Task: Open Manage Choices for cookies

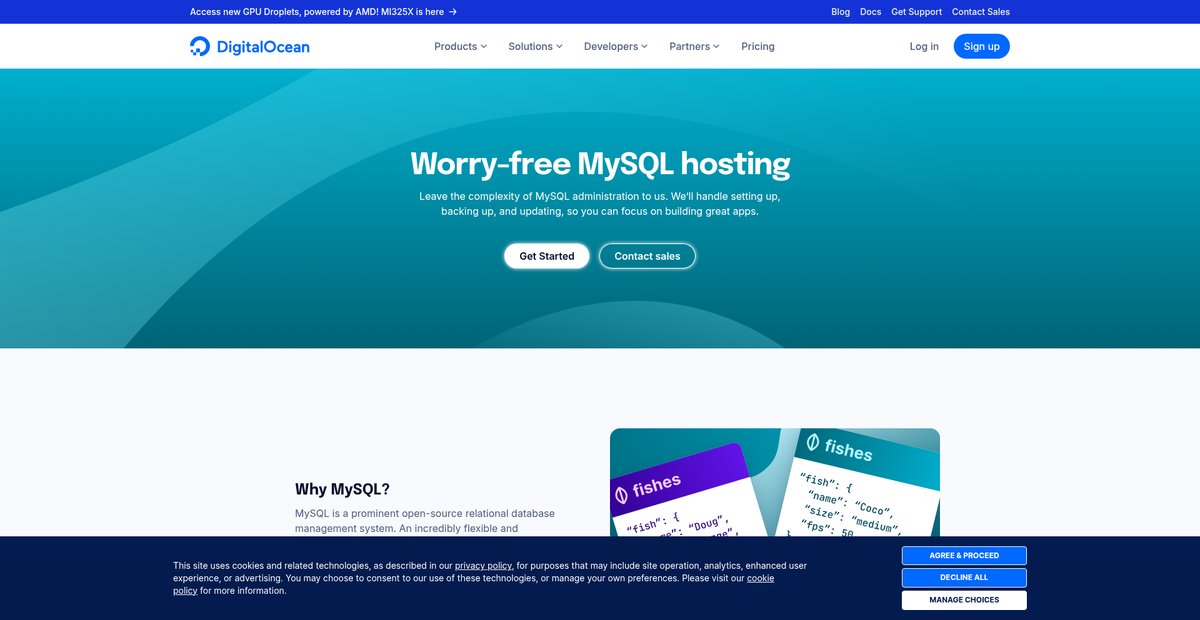Action: (x=964, y=600)
